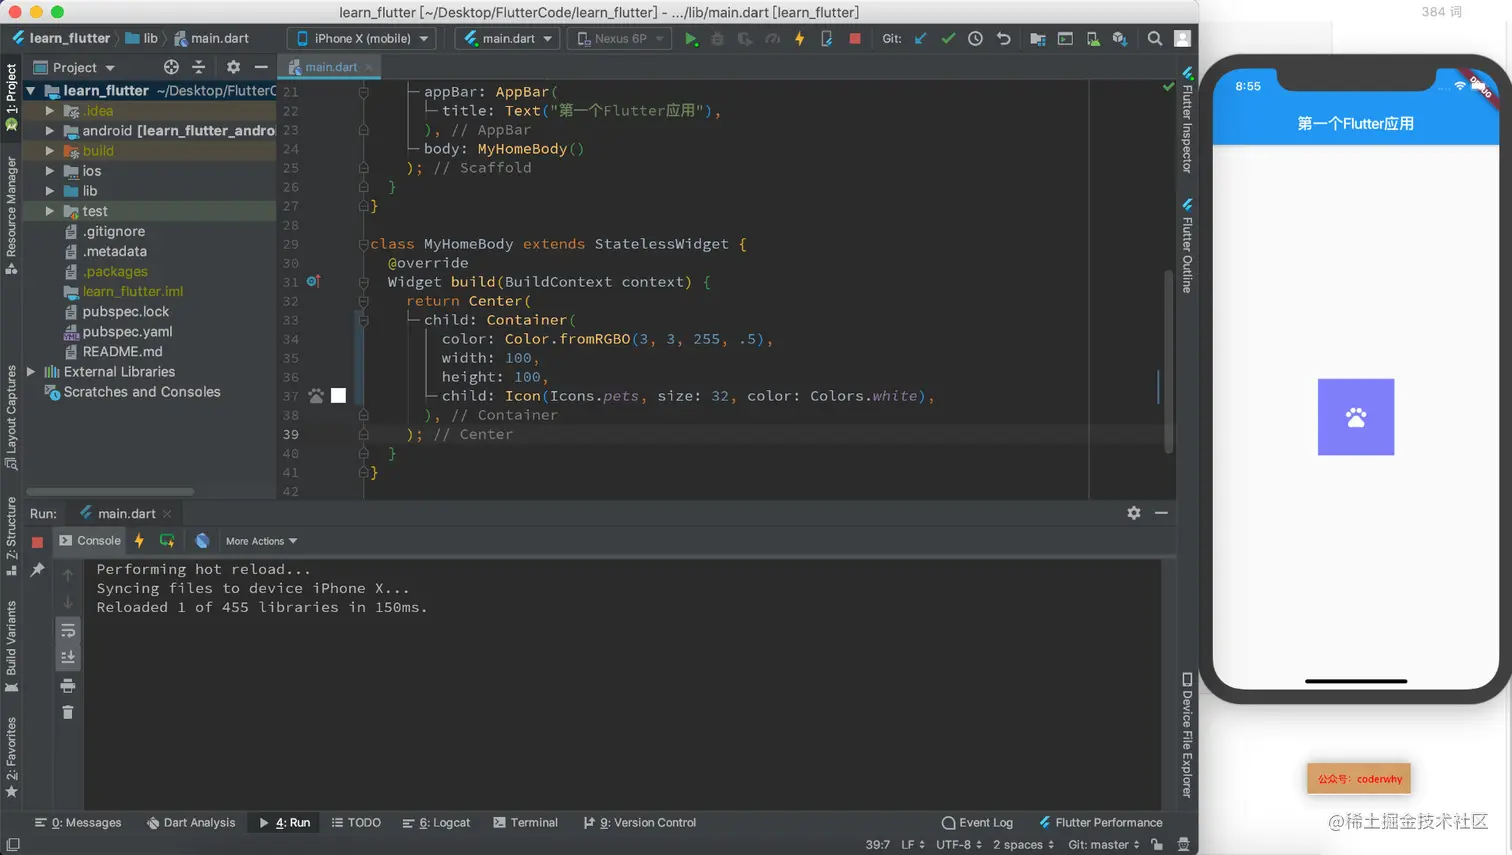Open Search Everywhere magnifier icon

coord(1154,39)
